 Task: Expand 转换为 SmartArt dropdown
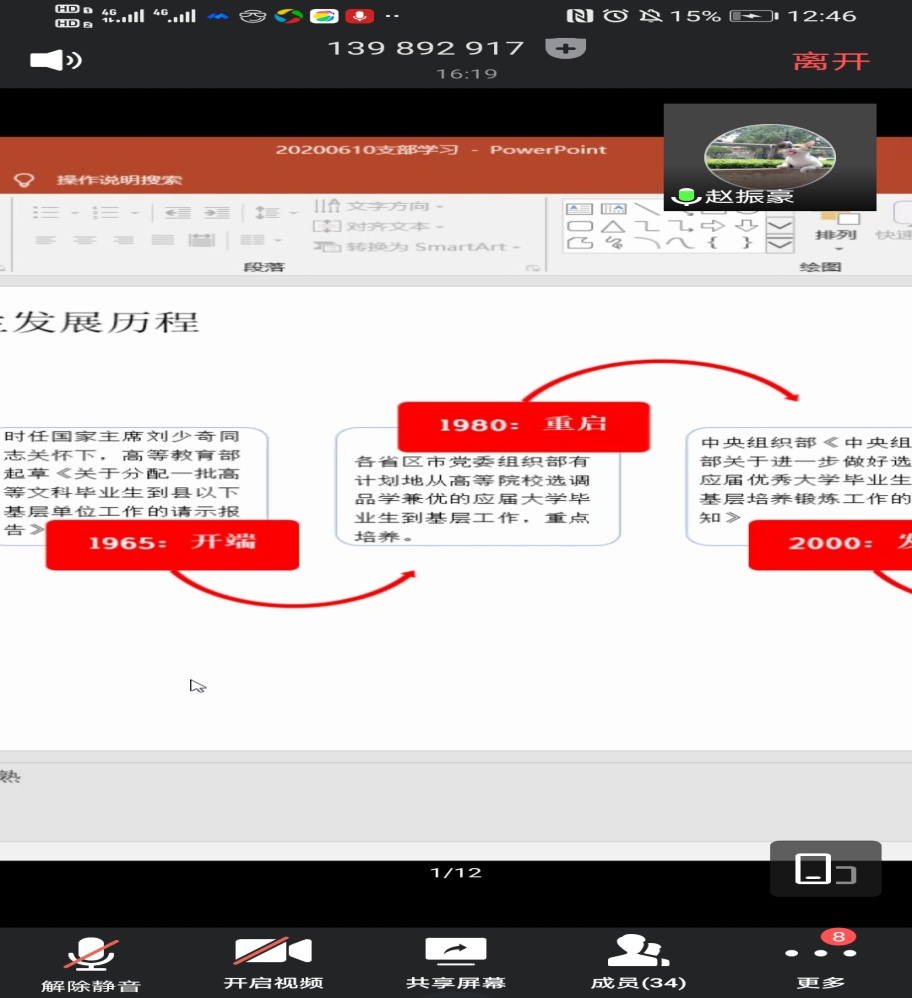click(420, 246)
